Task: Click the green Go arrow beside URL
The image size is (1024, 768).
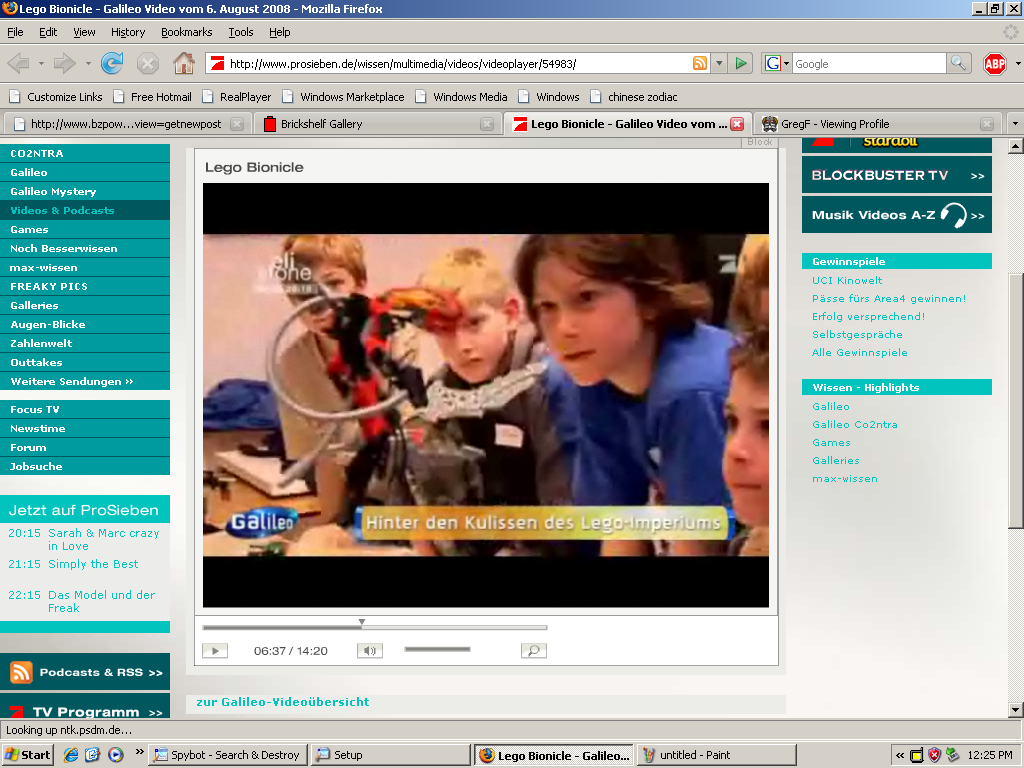Action: pos(741,63)
